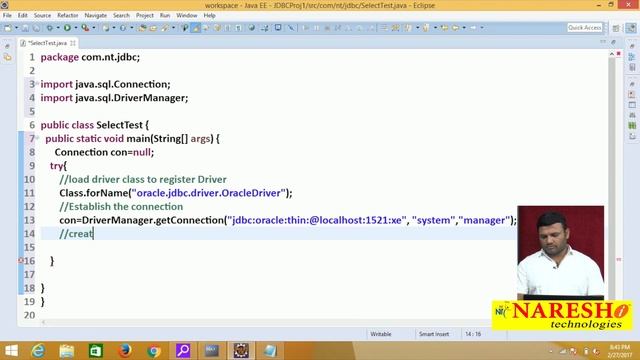The height and width of the screenshot is (360, 640).
Task: Click the Open Perspective icon
Action: 616,28
